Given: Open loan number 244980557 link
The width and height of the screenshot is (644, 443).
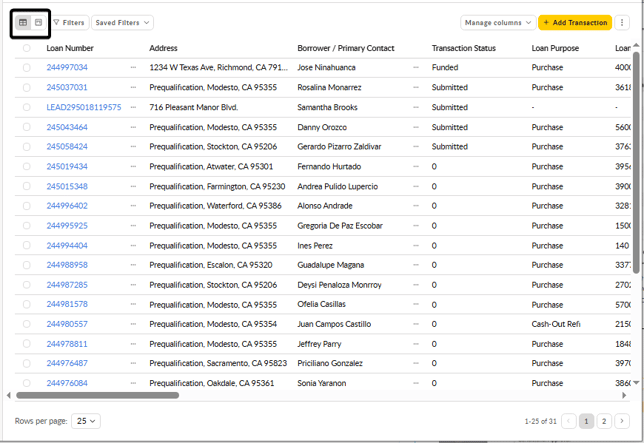Looking at the screenshot, I should click(x=67, y=324).
